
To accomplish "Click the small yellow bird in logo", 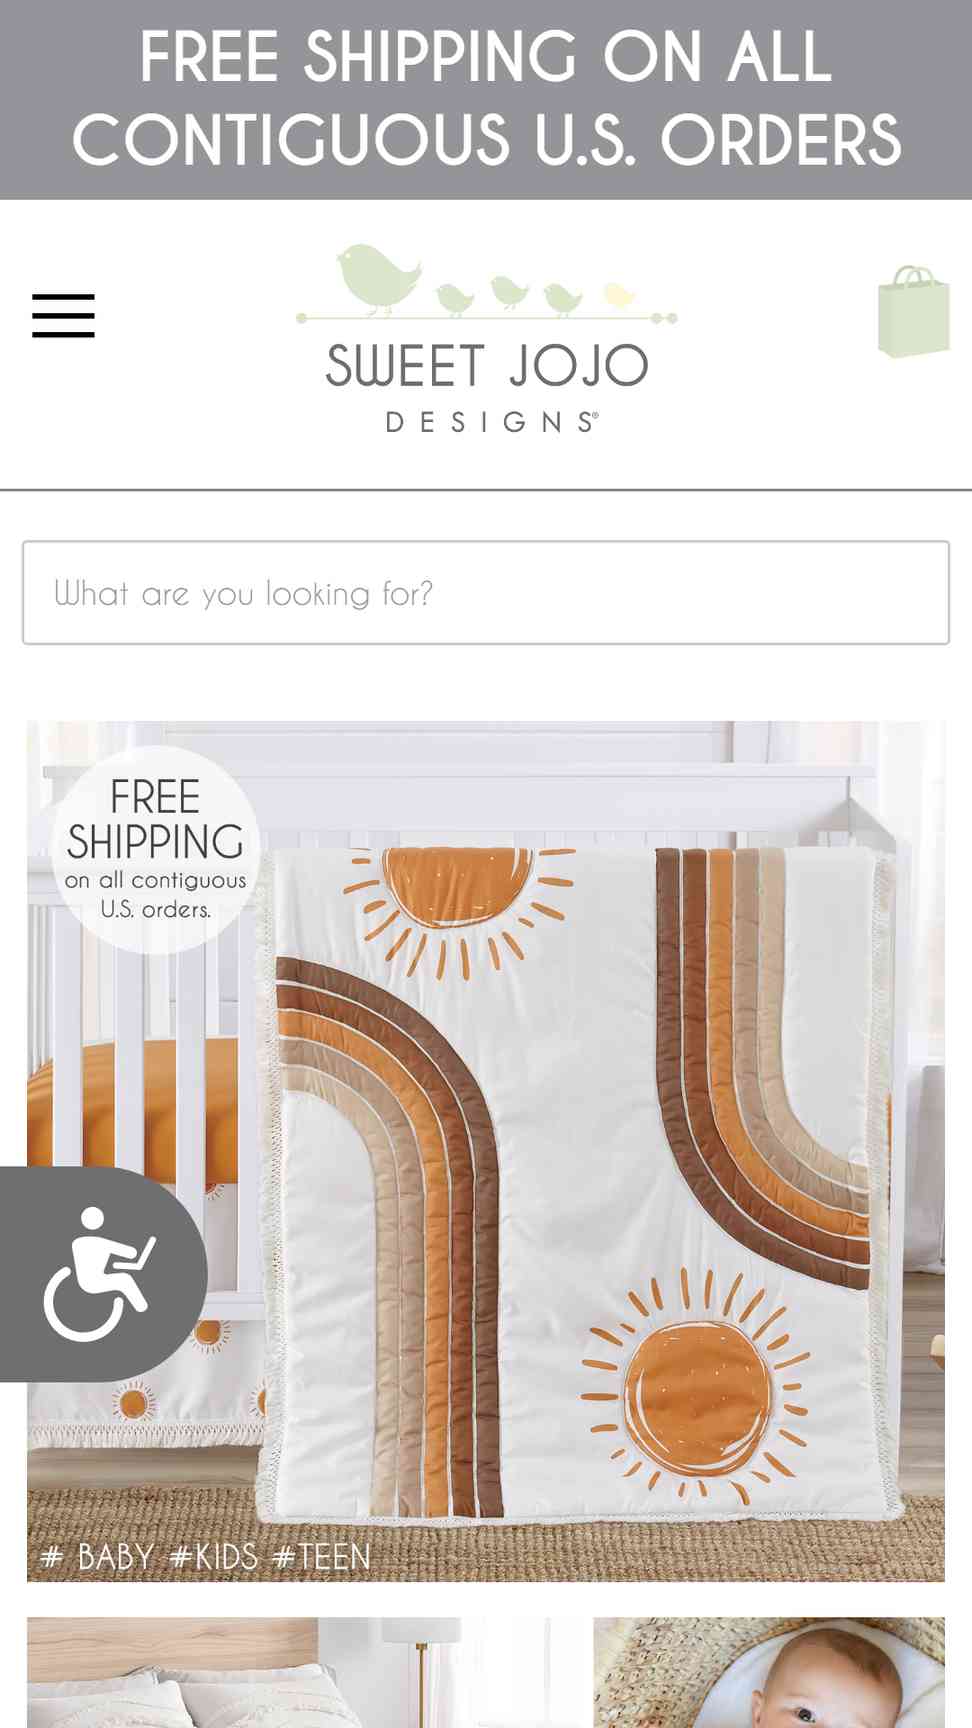I will pyautogui.click(x=619, y=294).
